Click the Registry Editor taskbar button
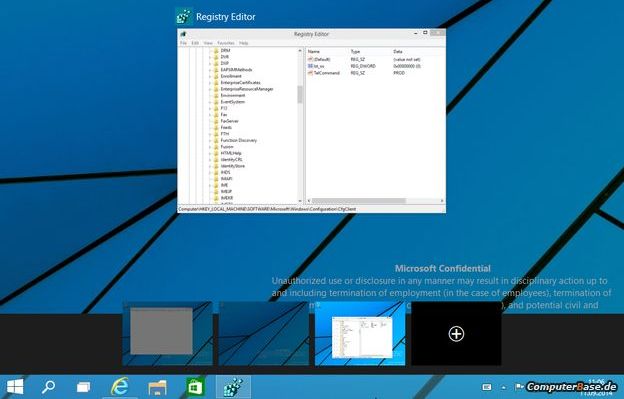 [x=233, y=387]
